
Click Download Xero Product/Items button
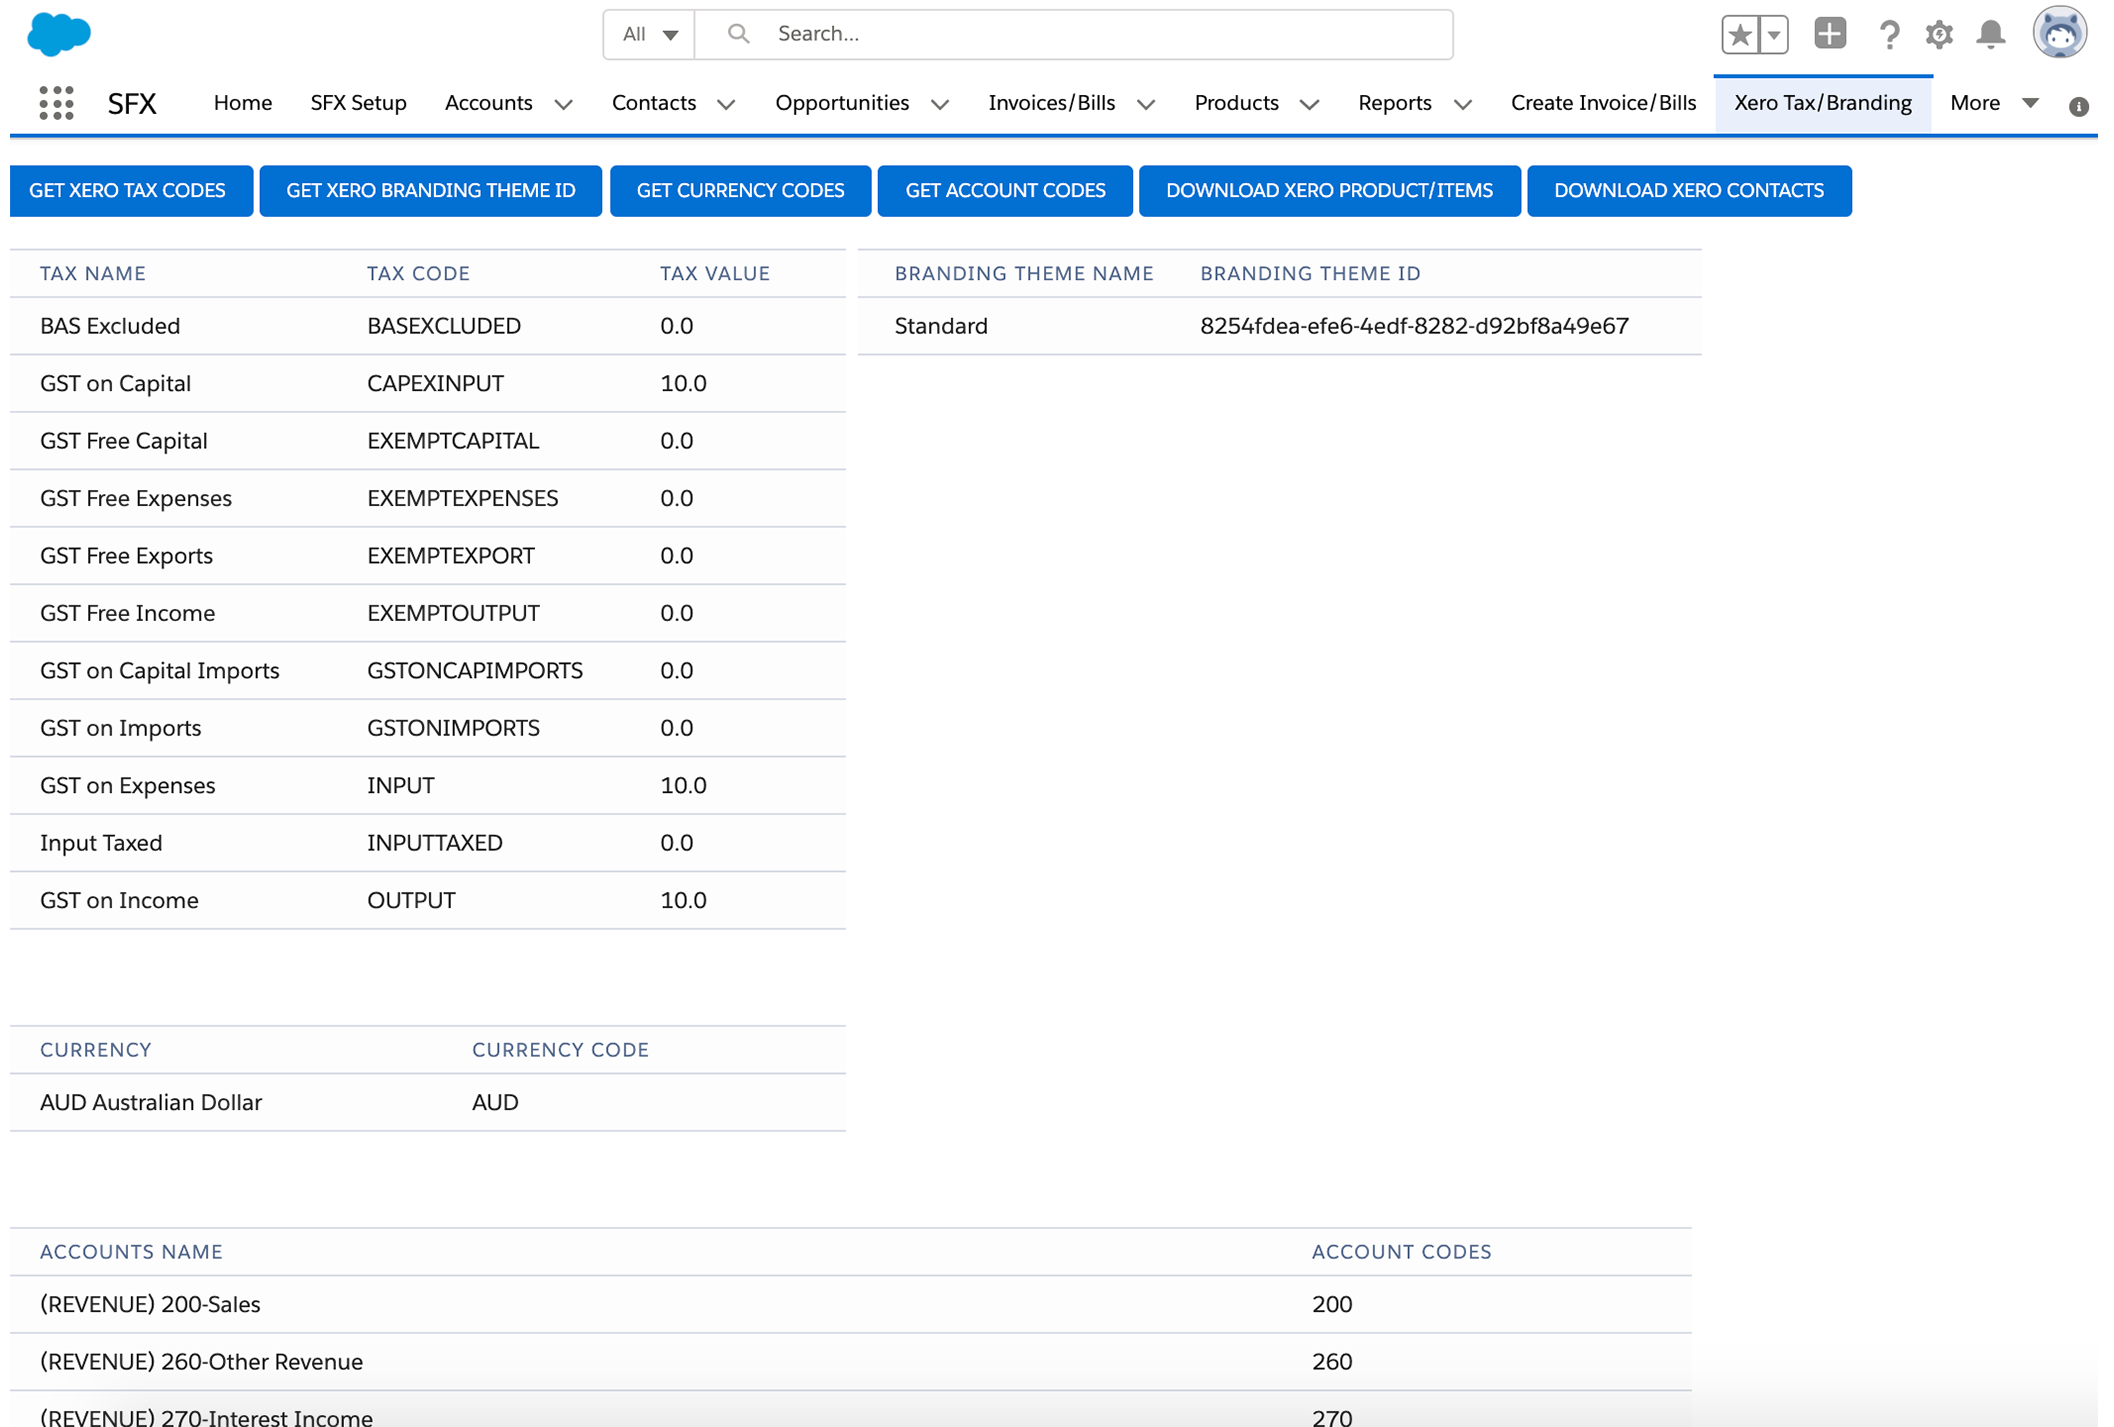pyautogui.click(x=1330, y=191)
